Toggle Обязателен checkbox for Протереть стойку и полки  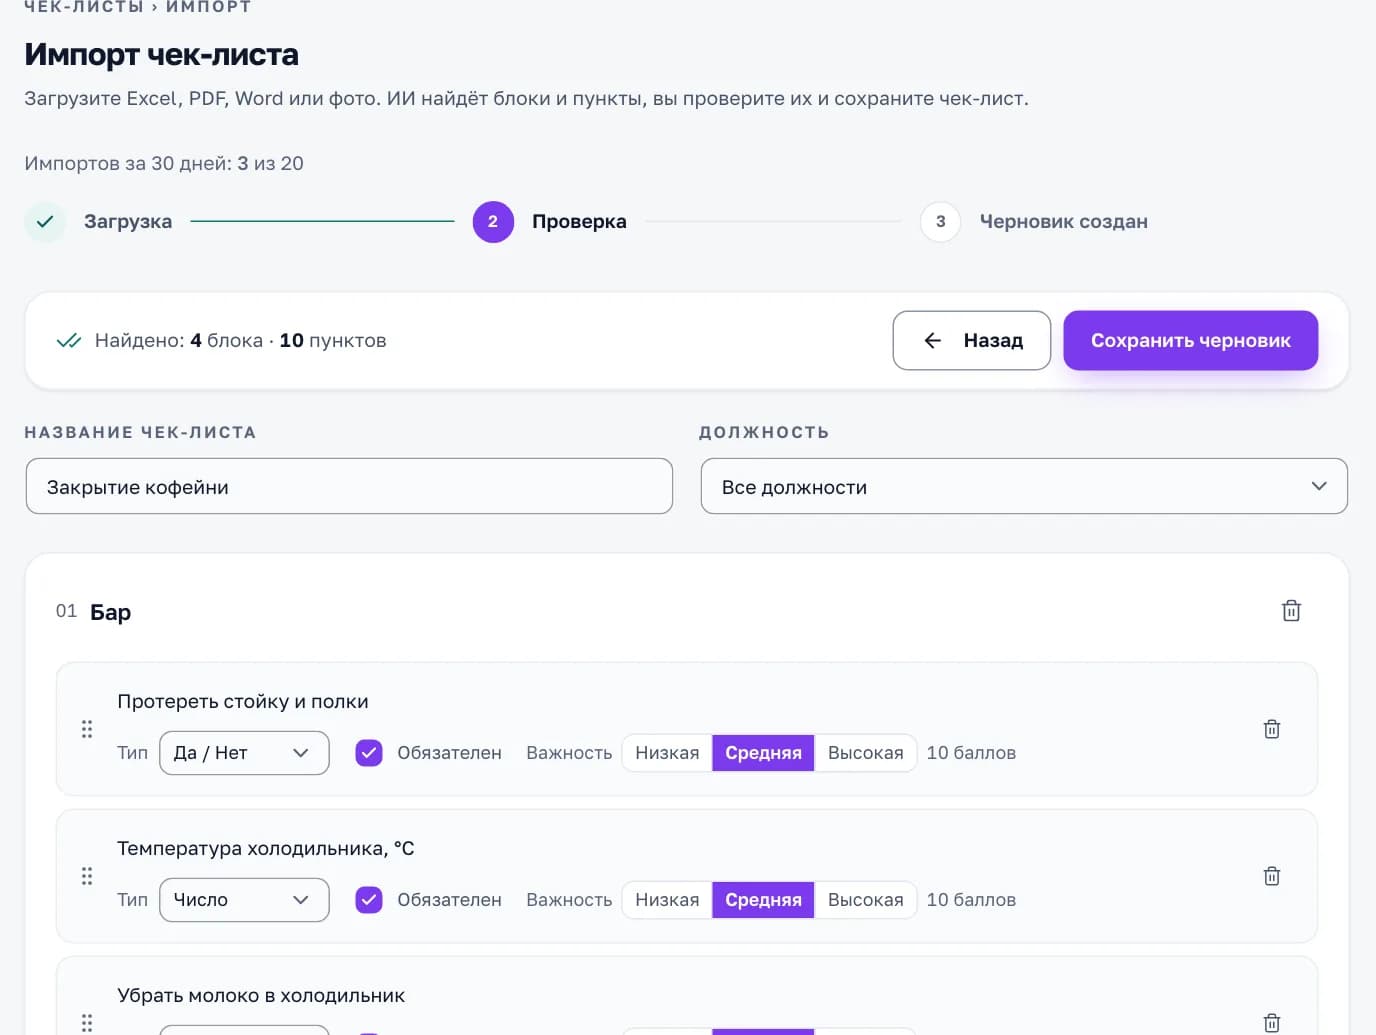(x=369, y=753)
